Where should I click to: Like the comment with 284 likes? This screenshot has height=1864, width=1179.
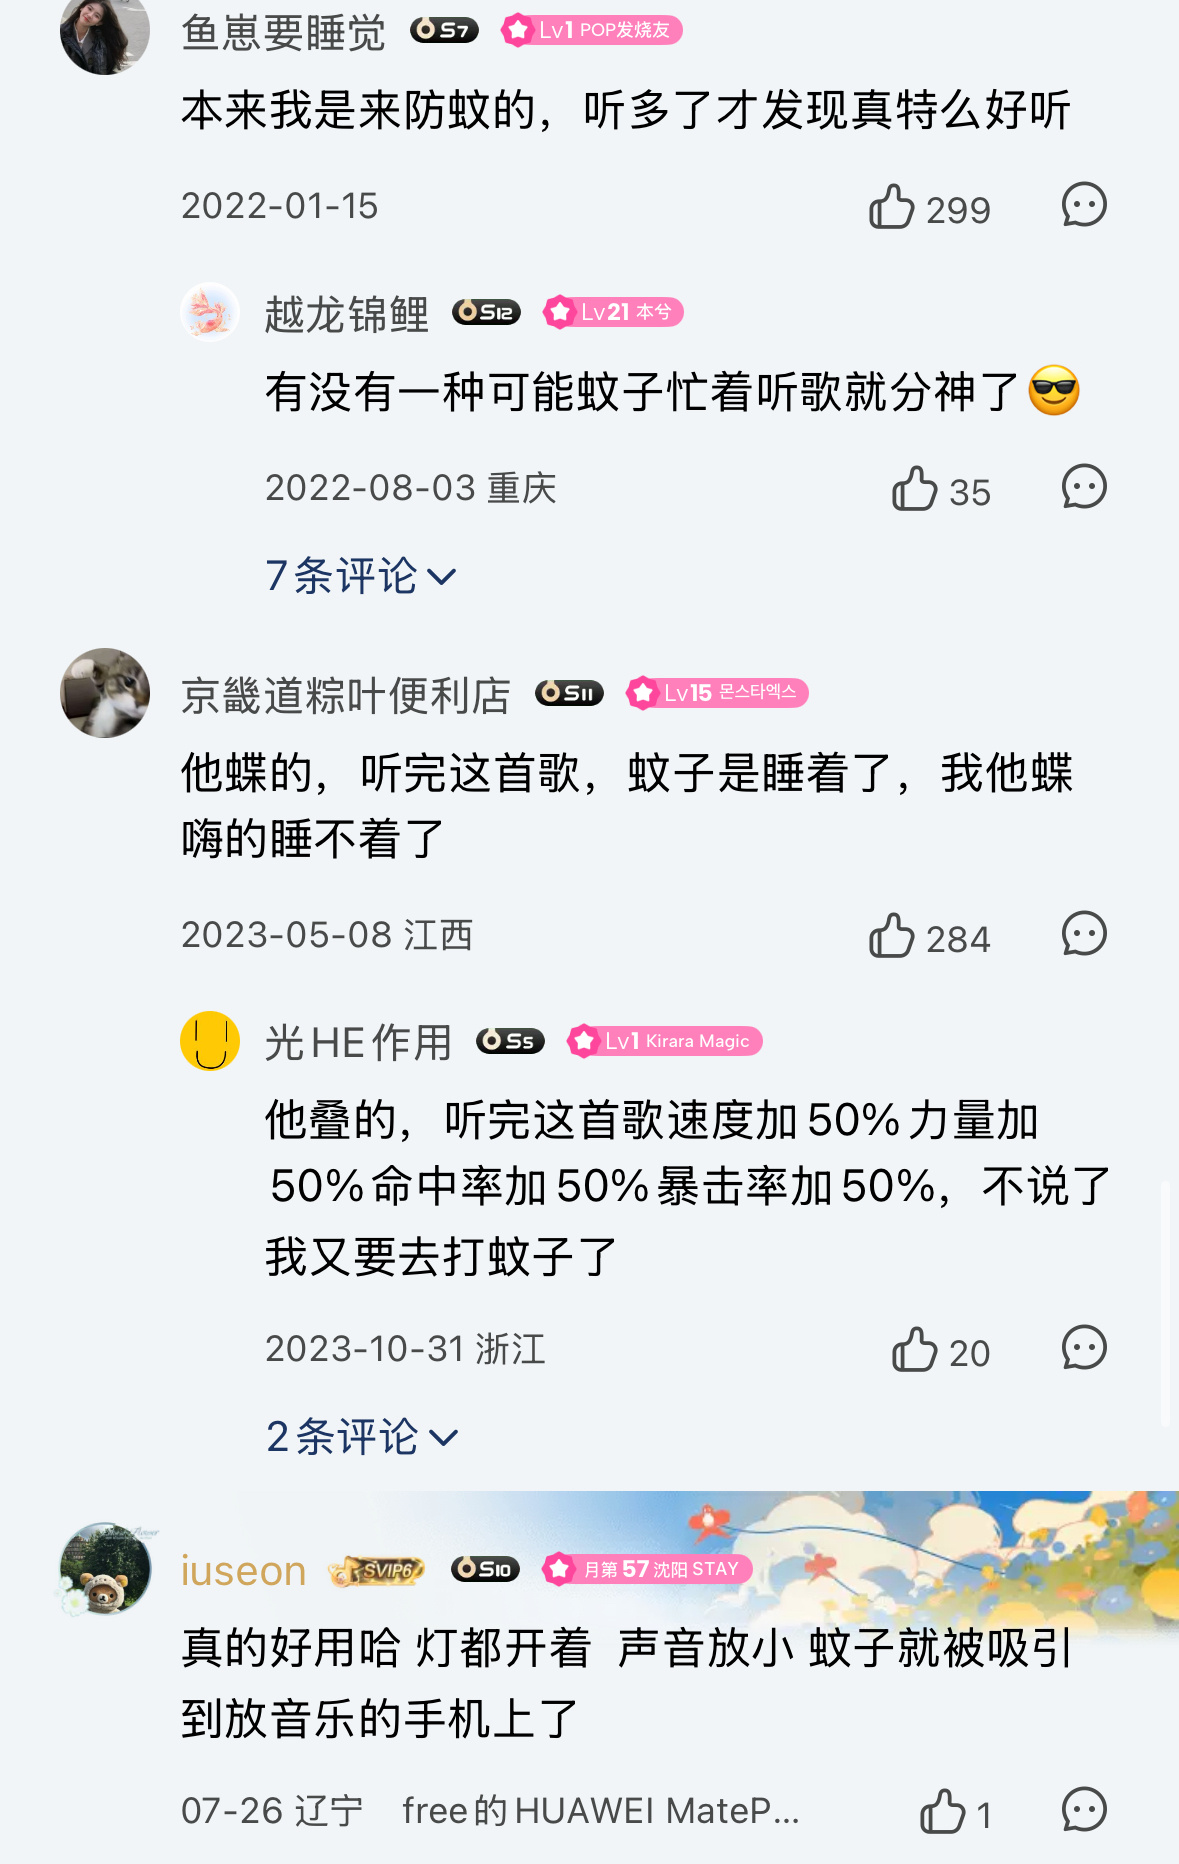tap(891, 936)
